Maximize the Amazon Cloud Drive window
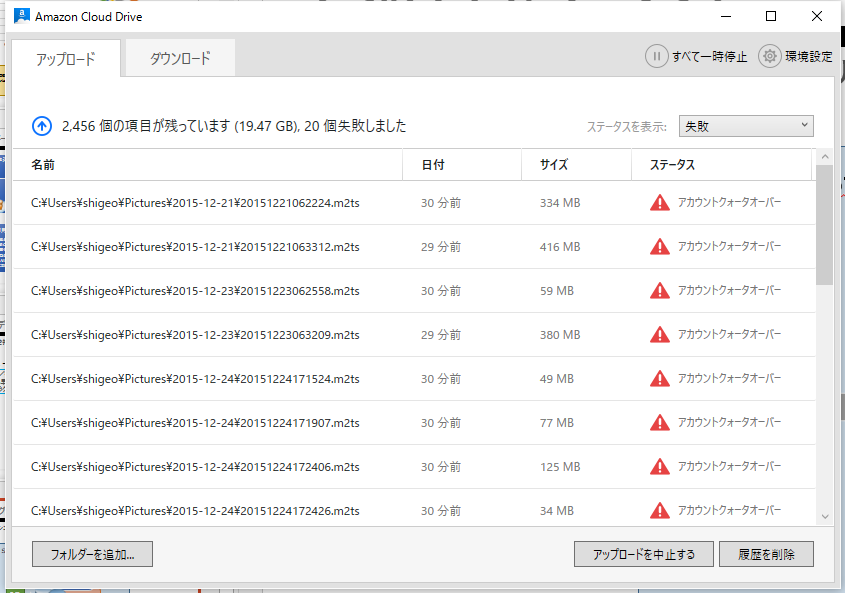Screen dimensions: 845x593 (x=771, y=16)
